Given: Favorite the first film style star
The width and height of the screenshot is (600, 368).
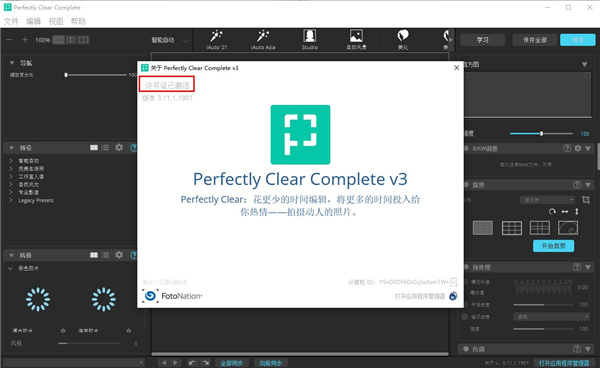Looking at the screenshot, I should pyautogui.click(x=63, y=331).
